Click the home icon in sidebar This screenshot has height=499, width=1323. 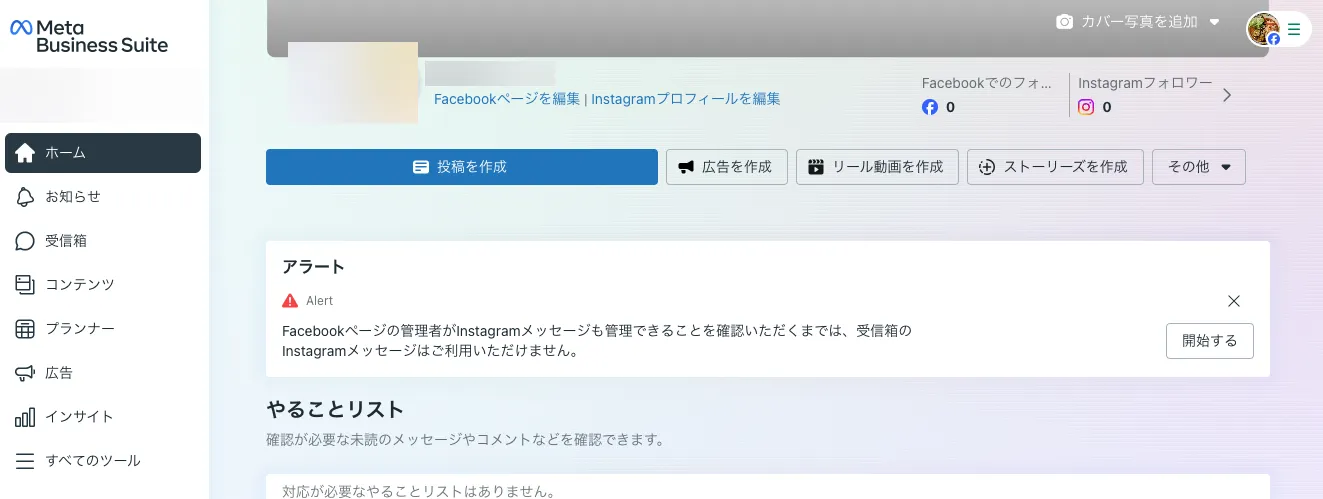click(25, 153)
